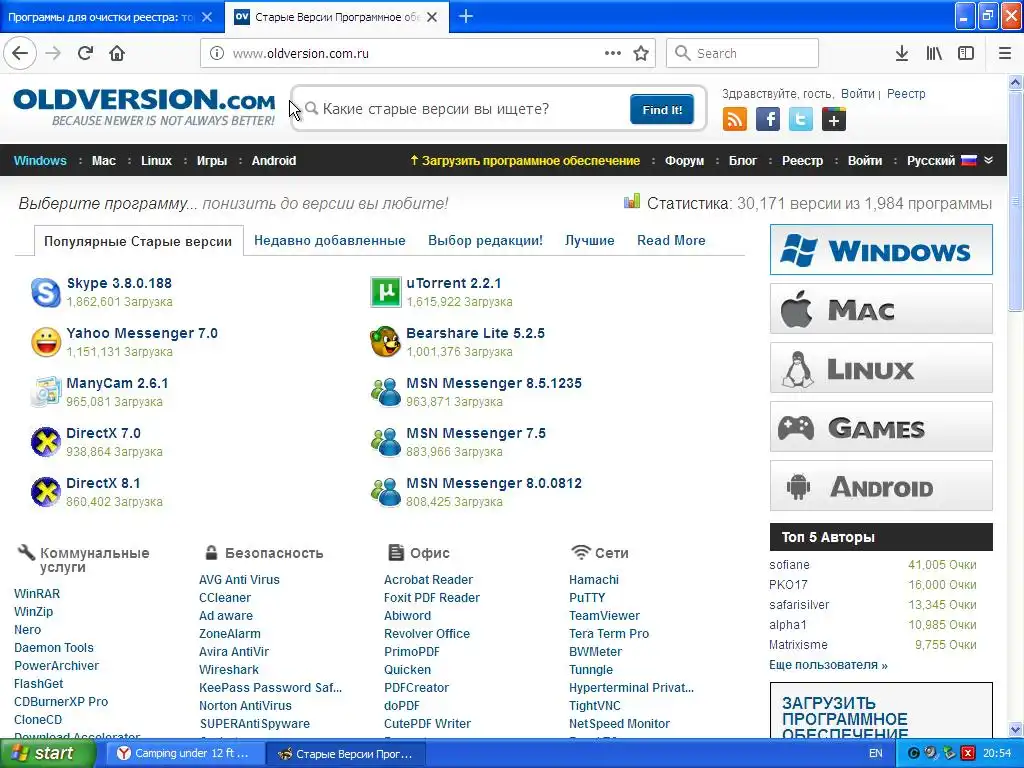
Task: Select the 'Лучшие' tab
Action: click(590, 240)
